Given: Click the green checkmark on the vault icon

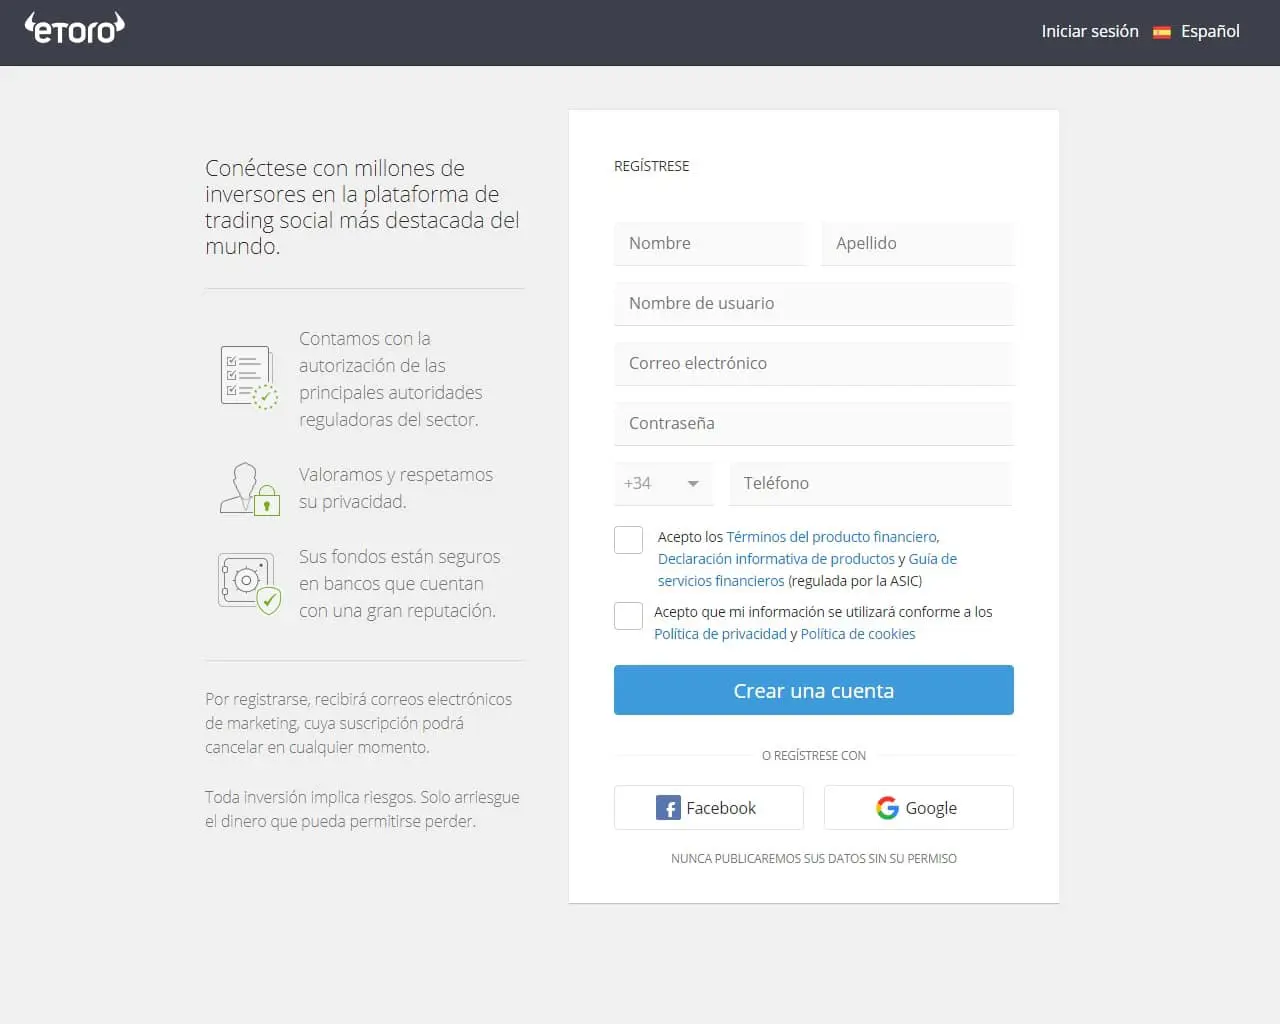Looking at the screenshot, I should coord(270,601).
